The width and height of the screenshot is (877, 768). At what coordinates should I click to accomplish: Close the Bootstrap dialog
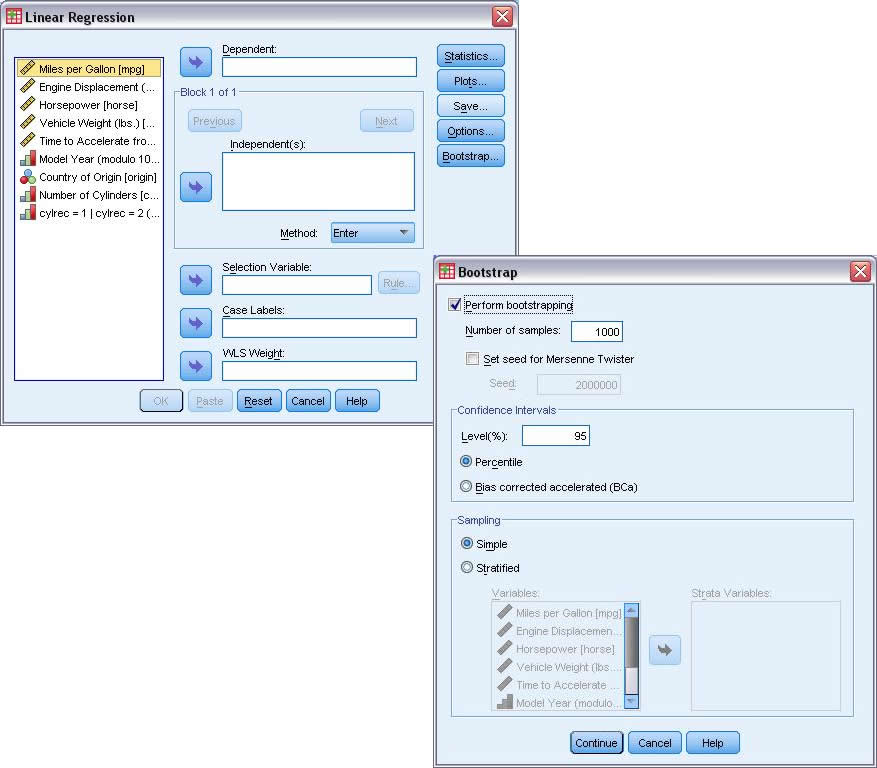click(860, 271)
